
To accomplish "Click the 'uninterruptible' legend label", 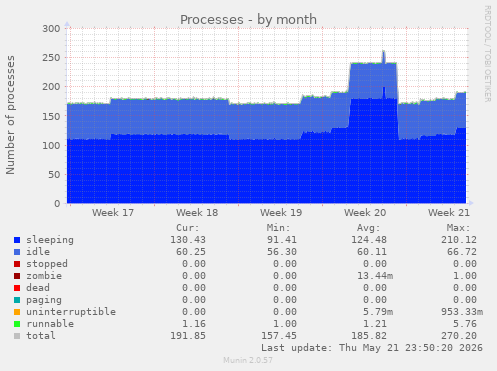I will [71, 312].
